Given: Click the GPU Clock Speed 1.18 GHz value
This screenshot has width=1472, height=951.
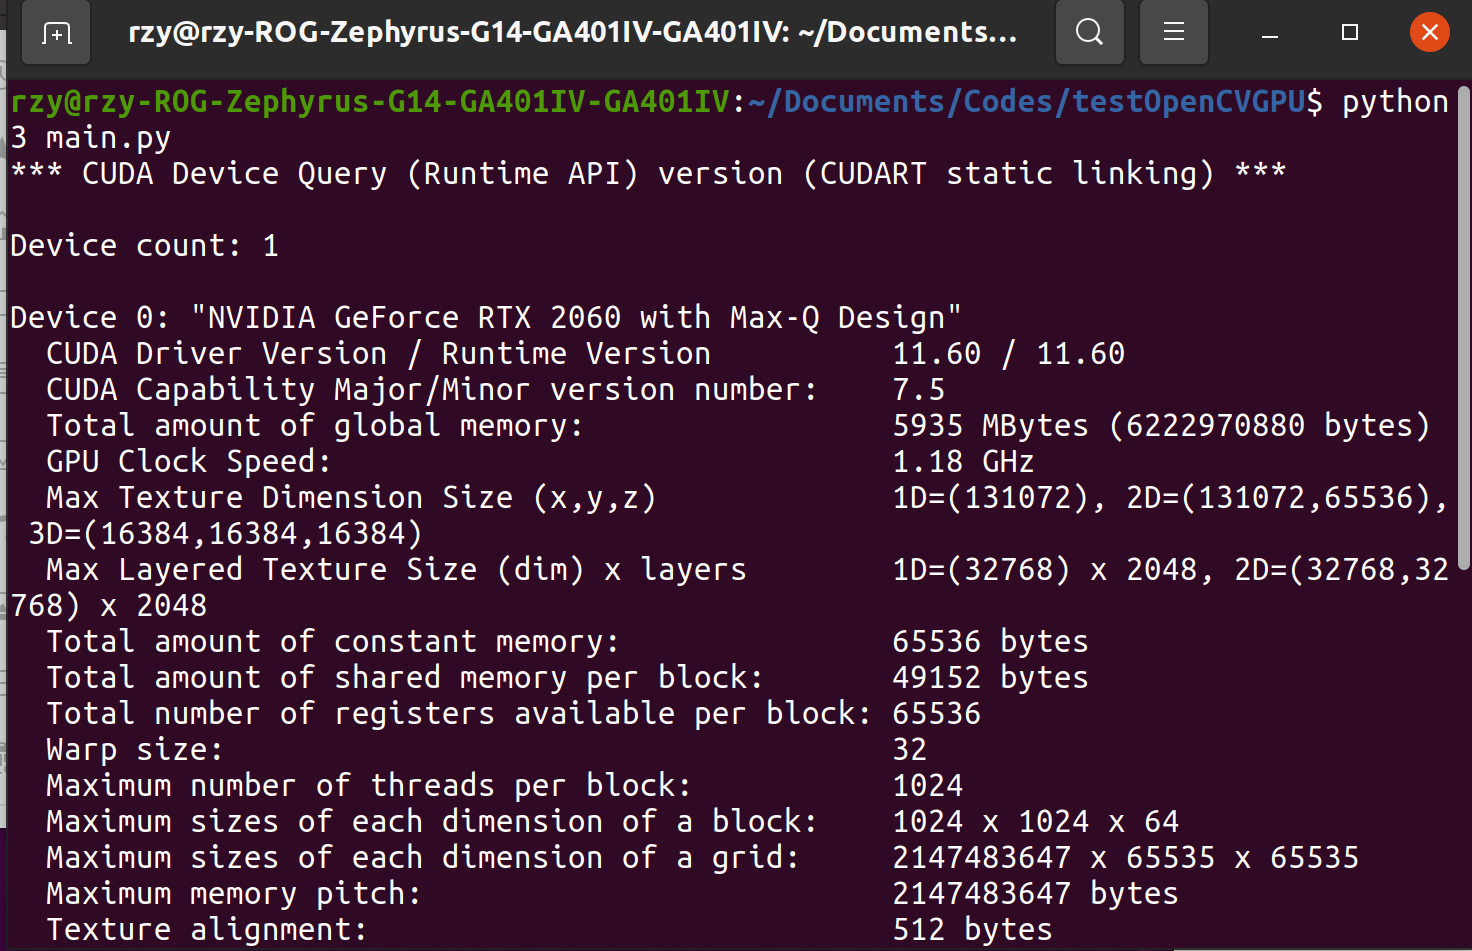Looking at the screenshot, I should click(963, 462).
